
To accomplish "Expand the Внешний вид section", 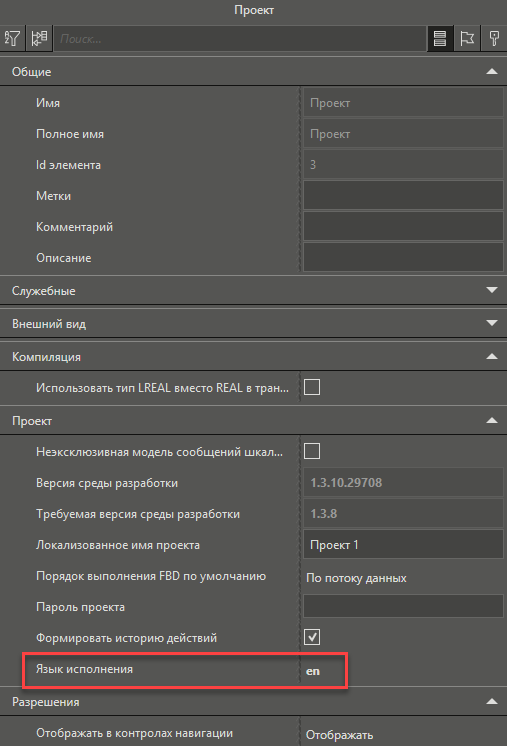I will coord(492,323).
